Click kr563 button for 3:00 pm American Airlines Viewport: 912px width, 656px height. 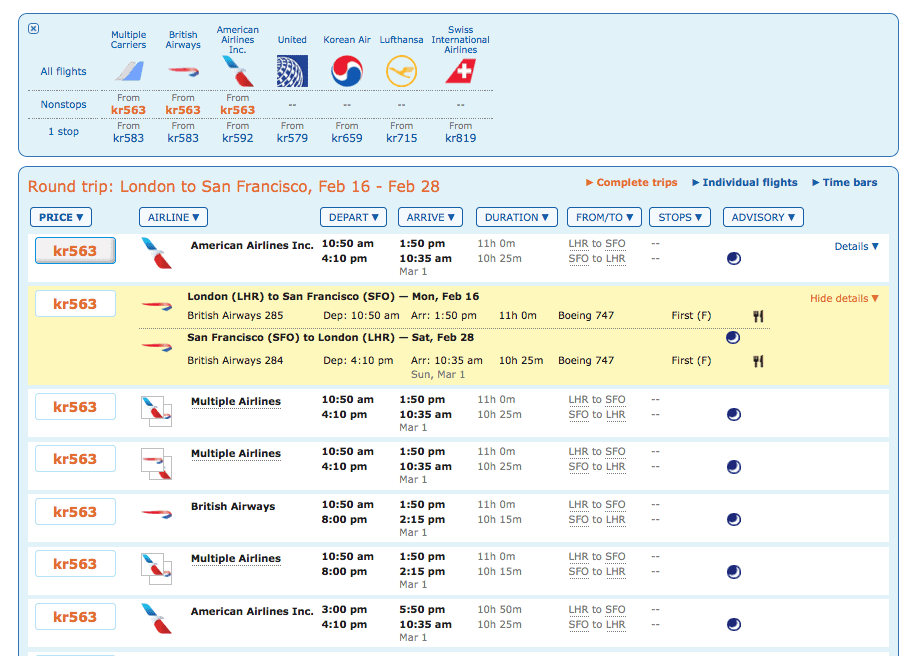(x=75, y=617)
